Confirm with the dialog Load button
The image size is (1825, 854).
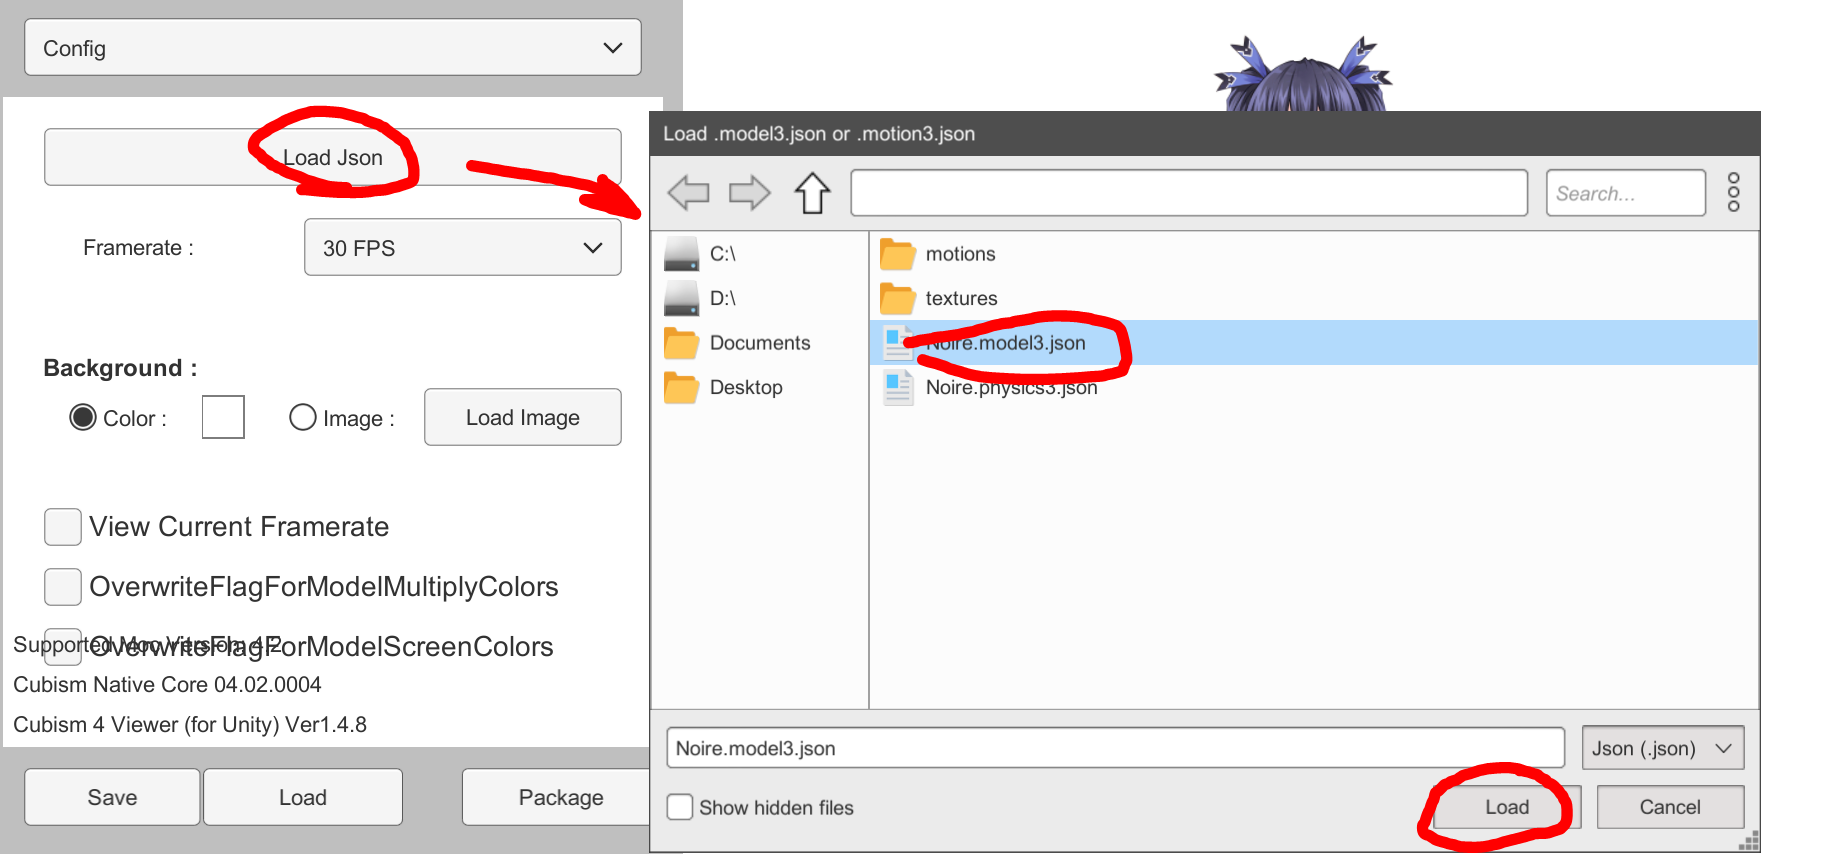pyautogui.click(x=1507, y=807)
